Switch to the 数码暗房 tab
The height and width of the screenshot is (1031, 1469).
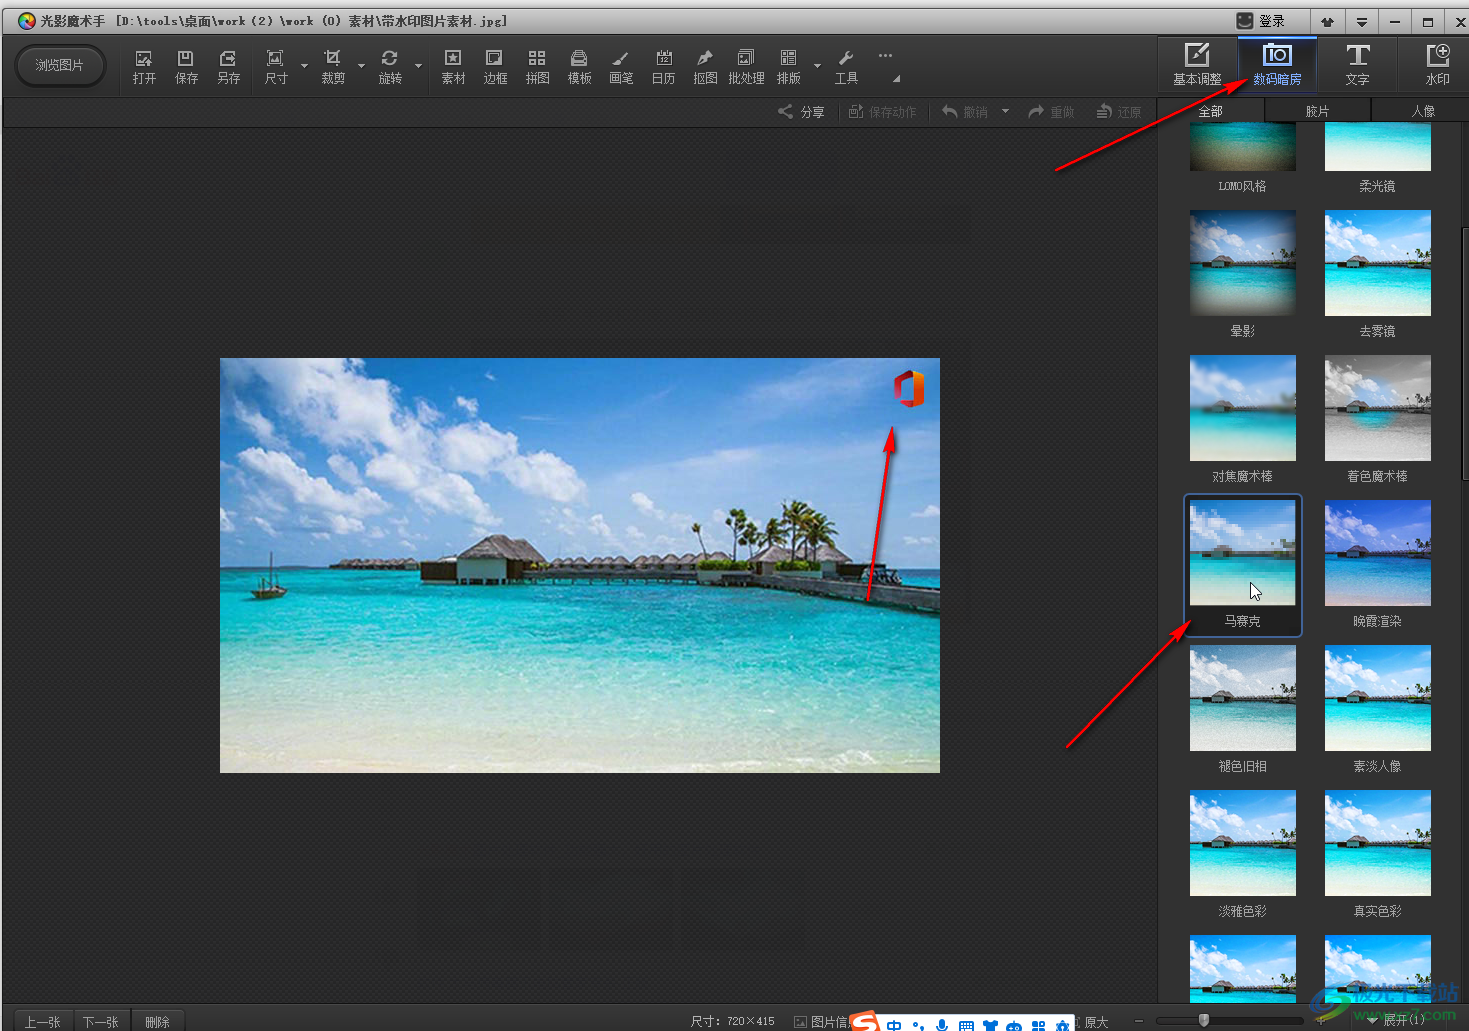[x=1277, y=65]
